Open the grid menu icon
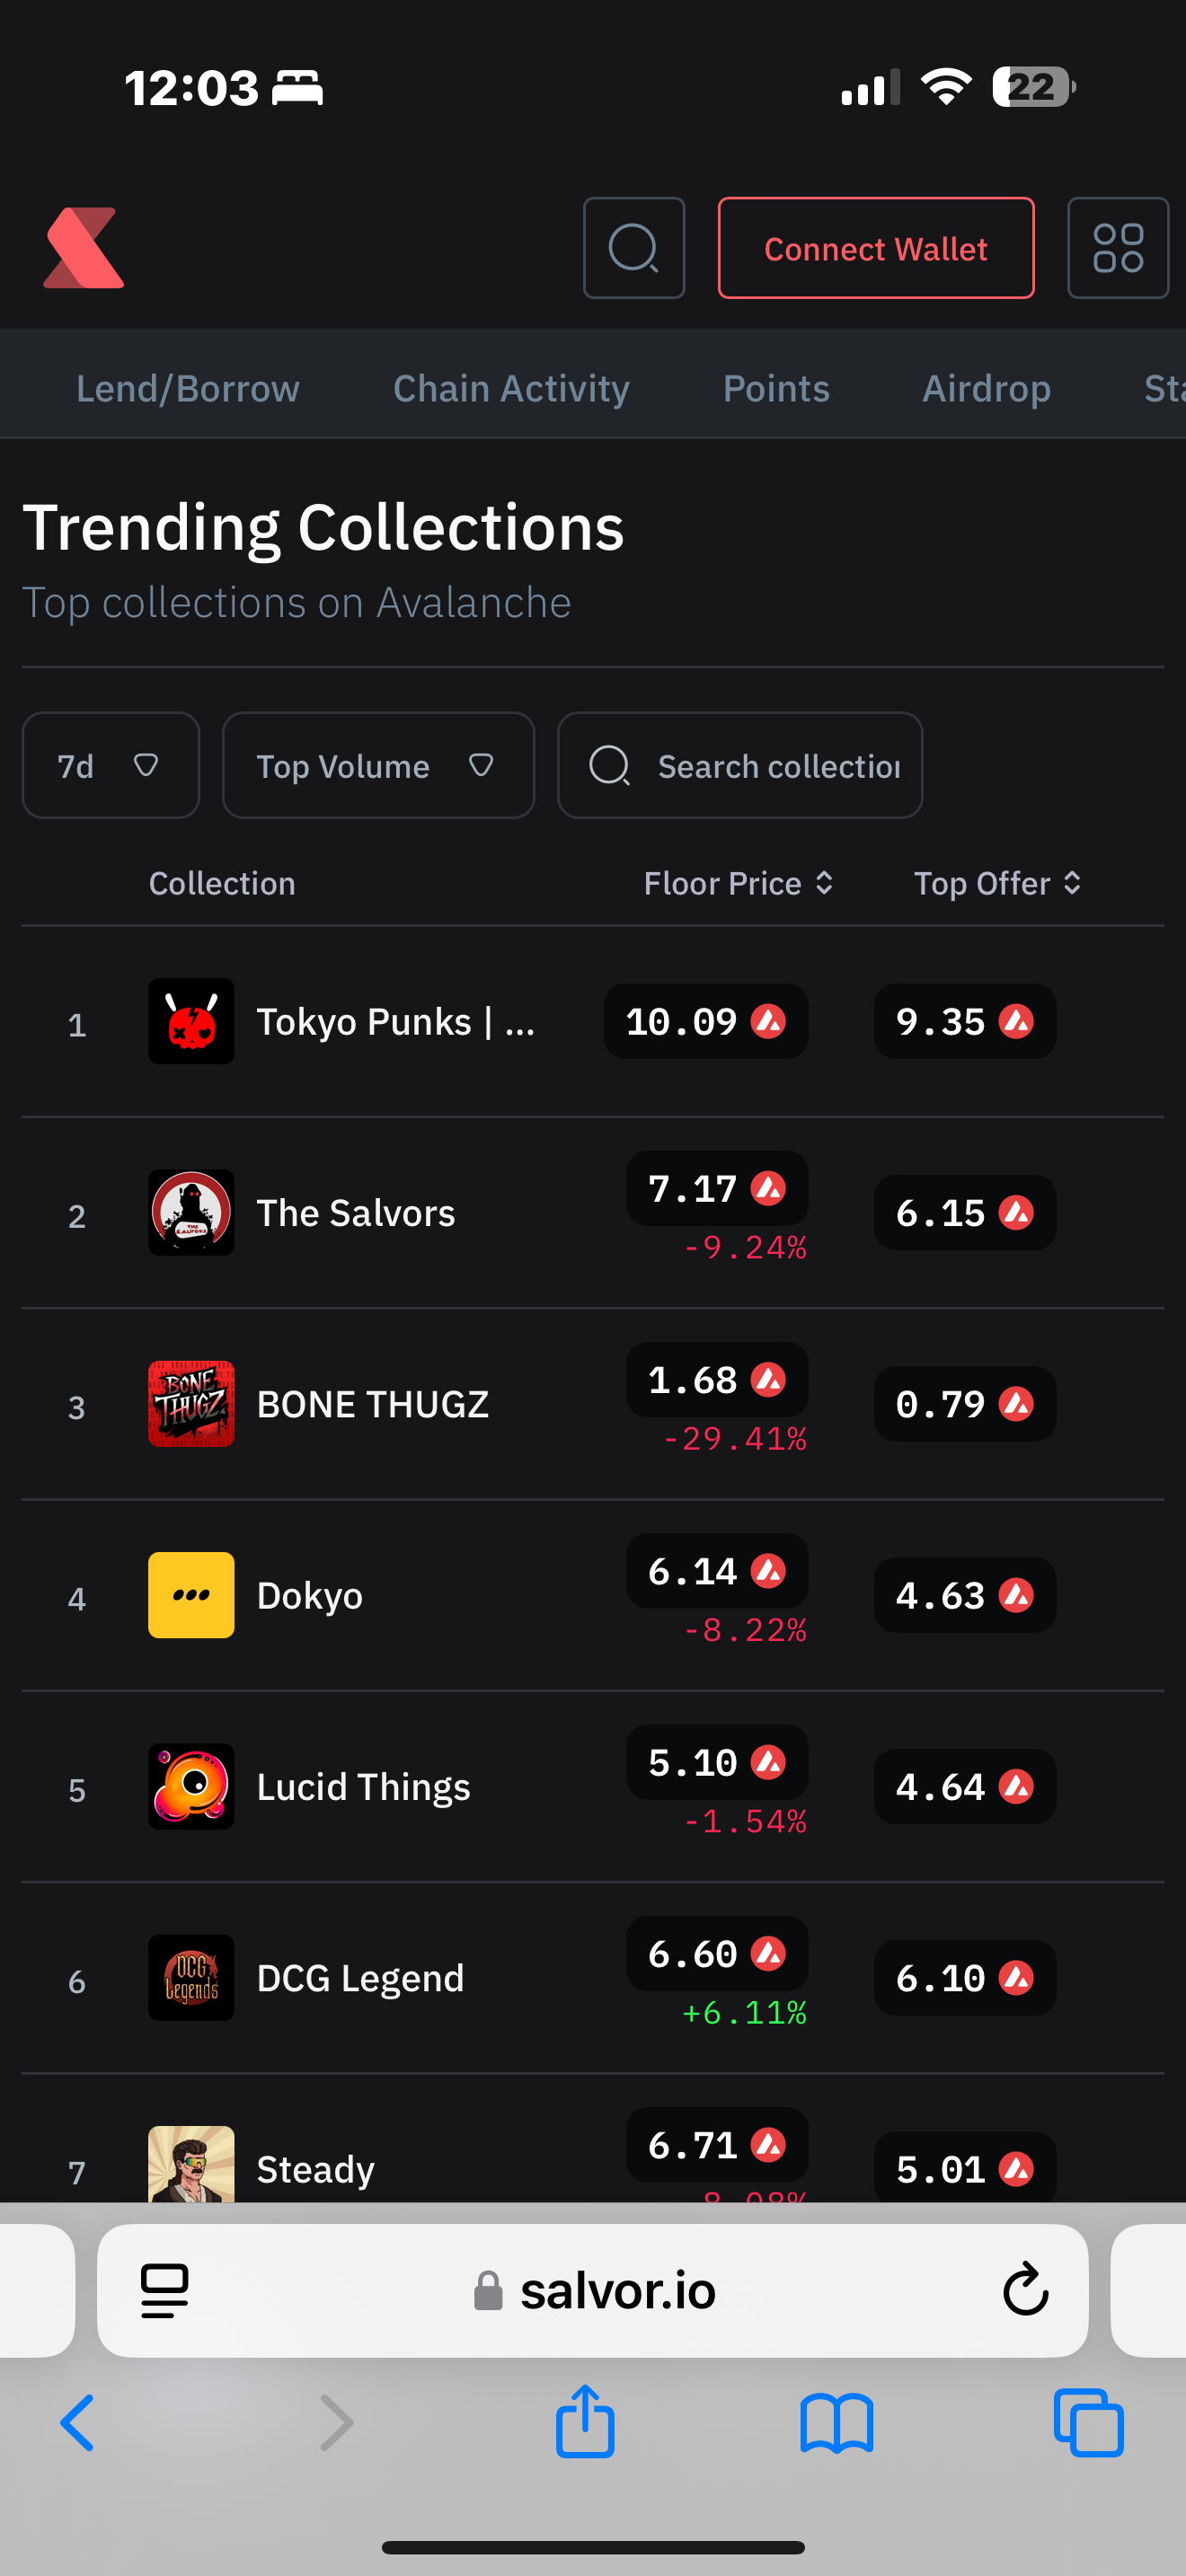 coord(1117,248)
